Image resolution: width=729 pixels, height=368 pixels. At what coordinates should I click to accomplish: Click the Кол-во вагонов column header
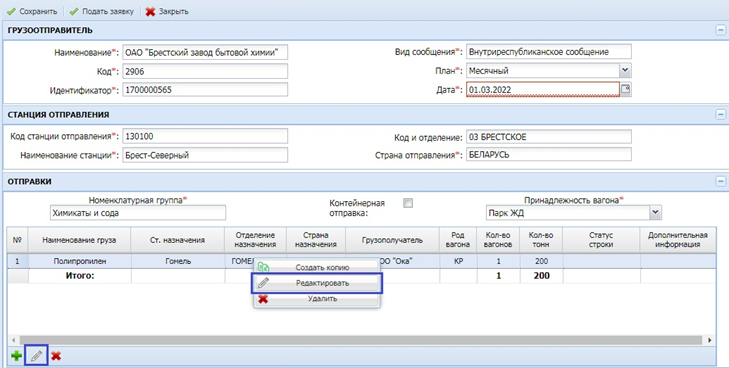click(x=498, y=240)
